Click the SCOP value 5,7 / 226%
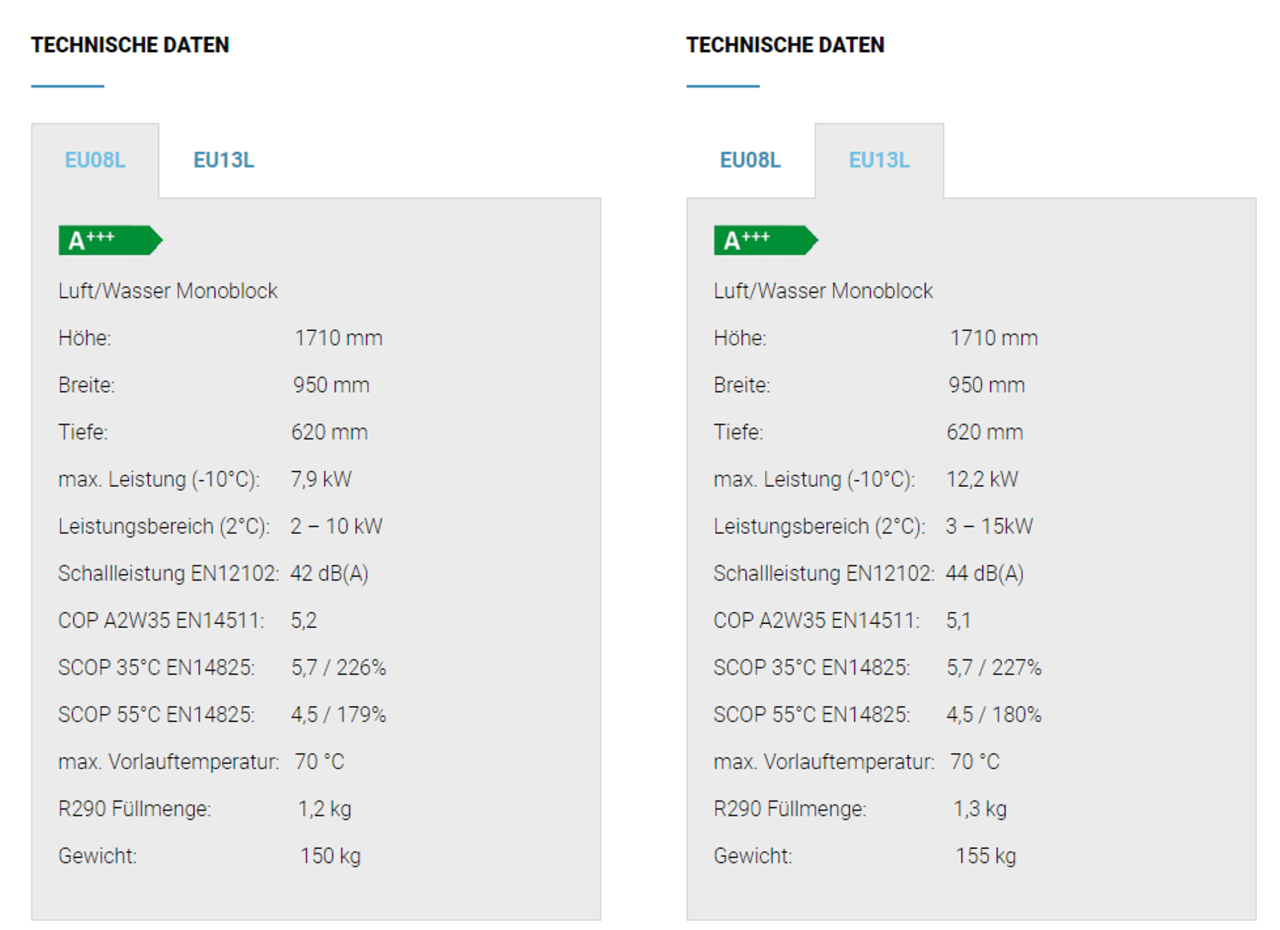The height and width of the screenshot is (930, 1280). pos(338,668)
